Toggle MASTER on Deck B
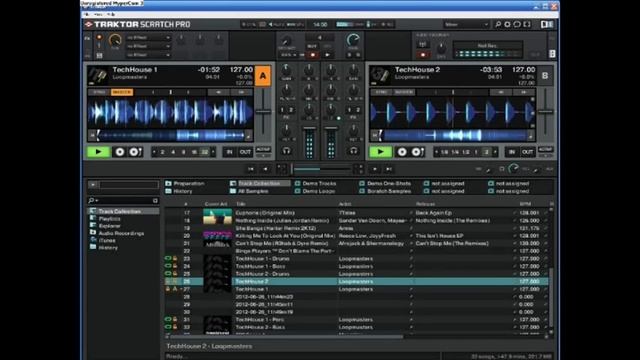Screen dimensions: 640x360 404,92
